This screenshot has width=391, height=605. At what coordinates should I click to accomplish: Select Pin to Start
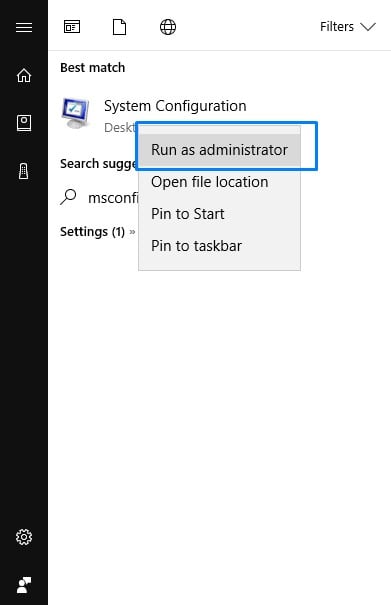(x=219, y=214)
